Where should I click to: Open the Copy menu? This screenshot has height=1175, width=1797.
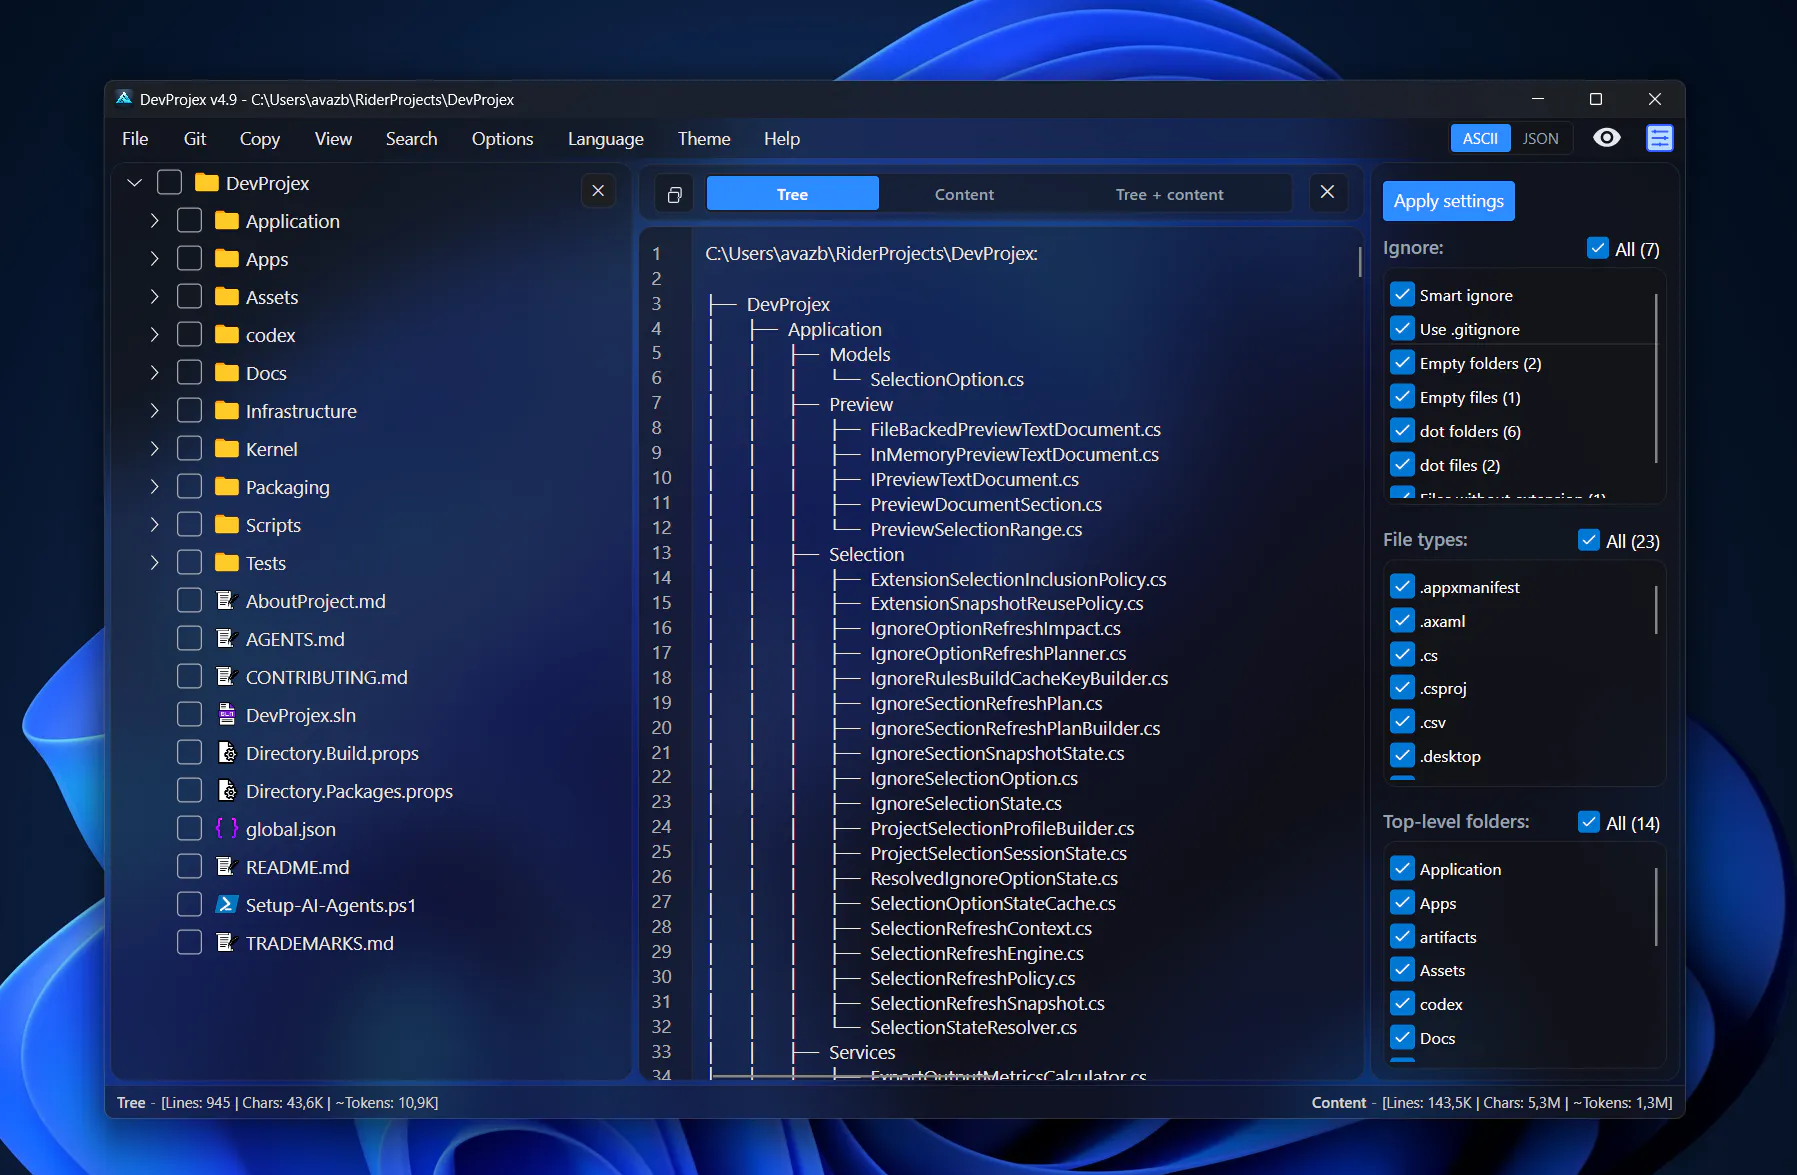click(x=260, y=138)
